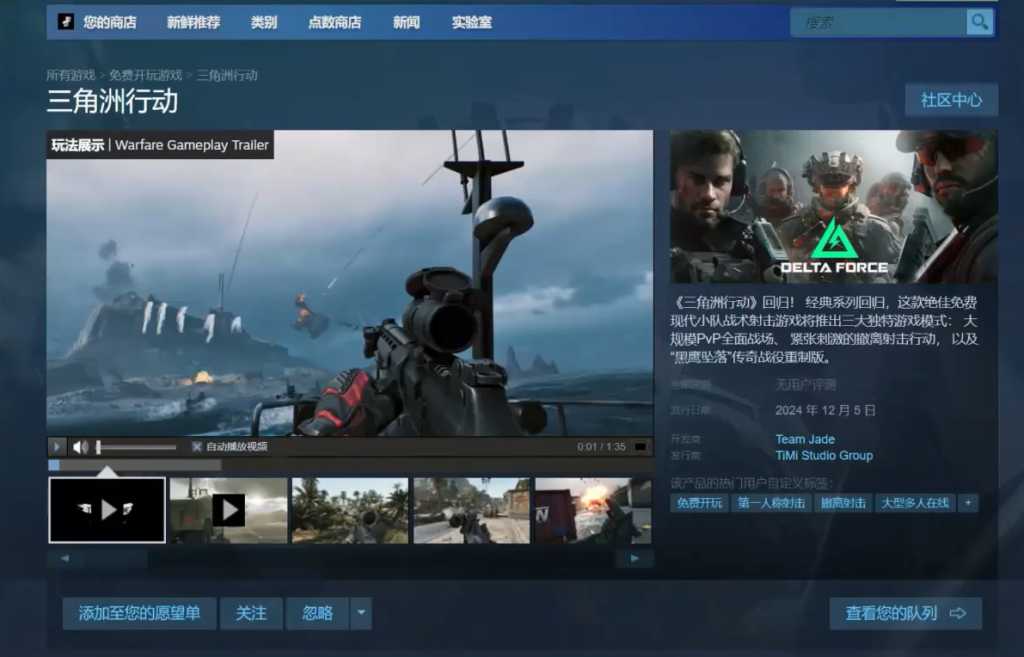Click 查看您的队列 button

click(905, 613)
